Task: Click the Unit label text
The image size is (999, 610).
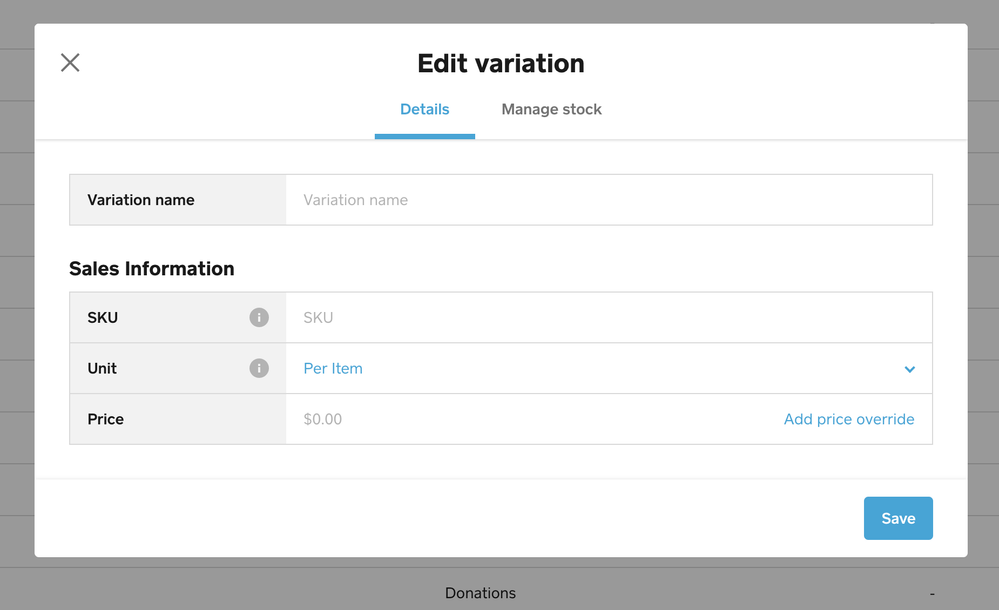Action: (x=102, y=369)
